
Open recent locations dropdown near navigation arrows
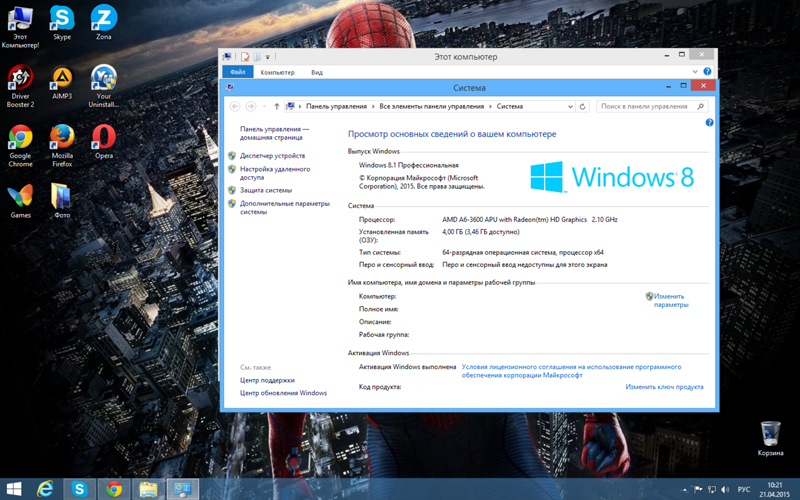[x=264, y=106]
